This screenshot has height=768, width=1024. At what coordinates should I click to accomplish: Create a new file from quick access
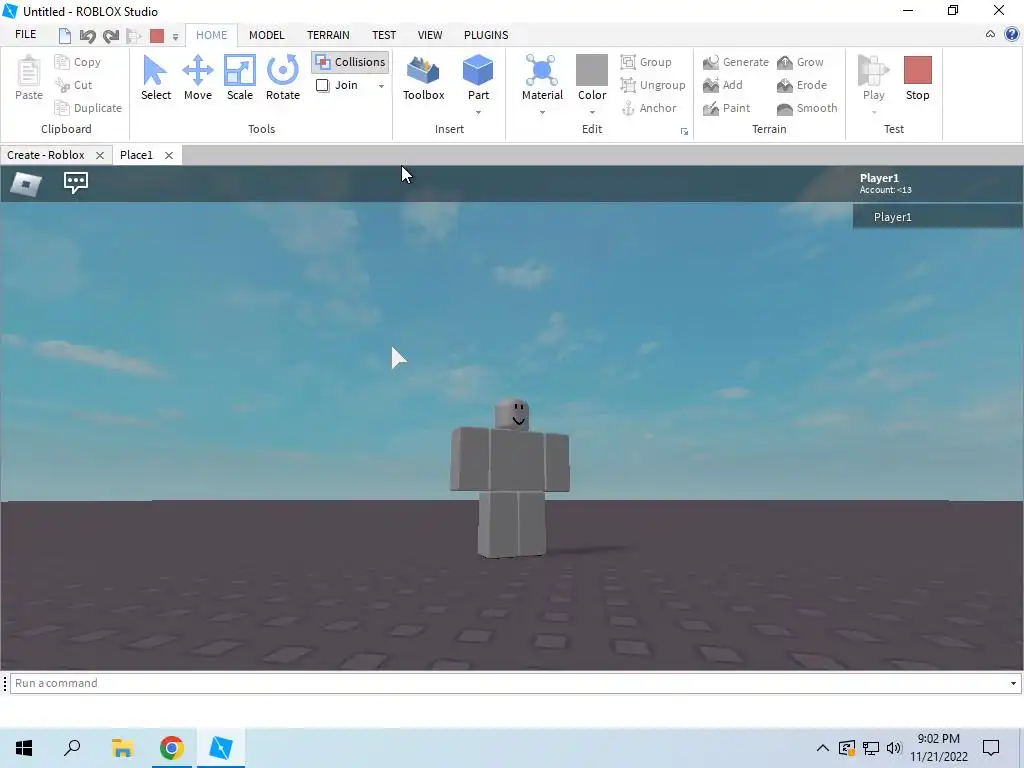[64, 35]
